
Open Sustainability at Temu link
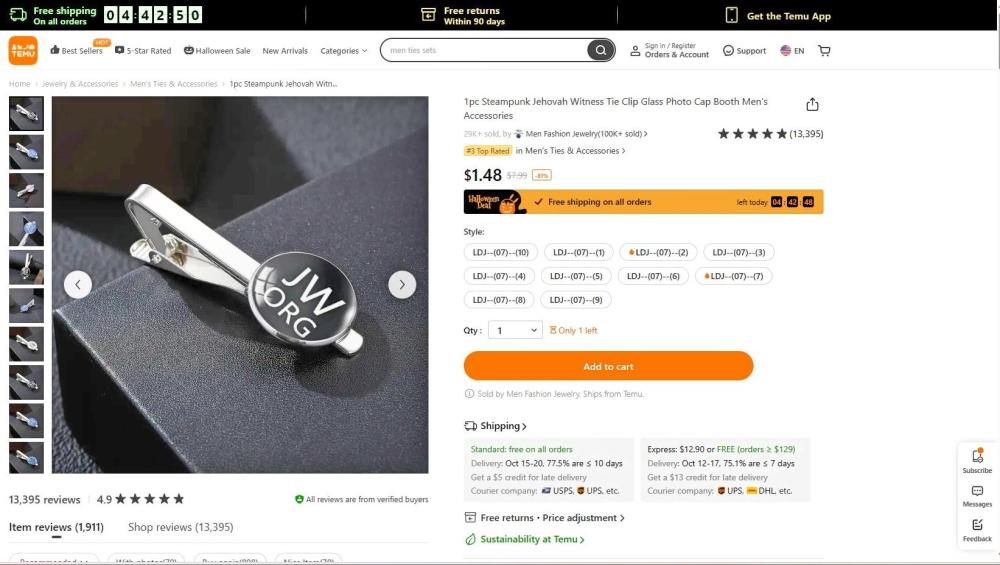tap(530, 539)
